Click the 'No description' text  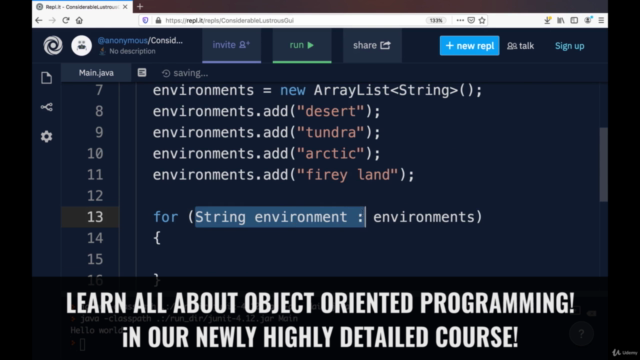tap(132, 51)
